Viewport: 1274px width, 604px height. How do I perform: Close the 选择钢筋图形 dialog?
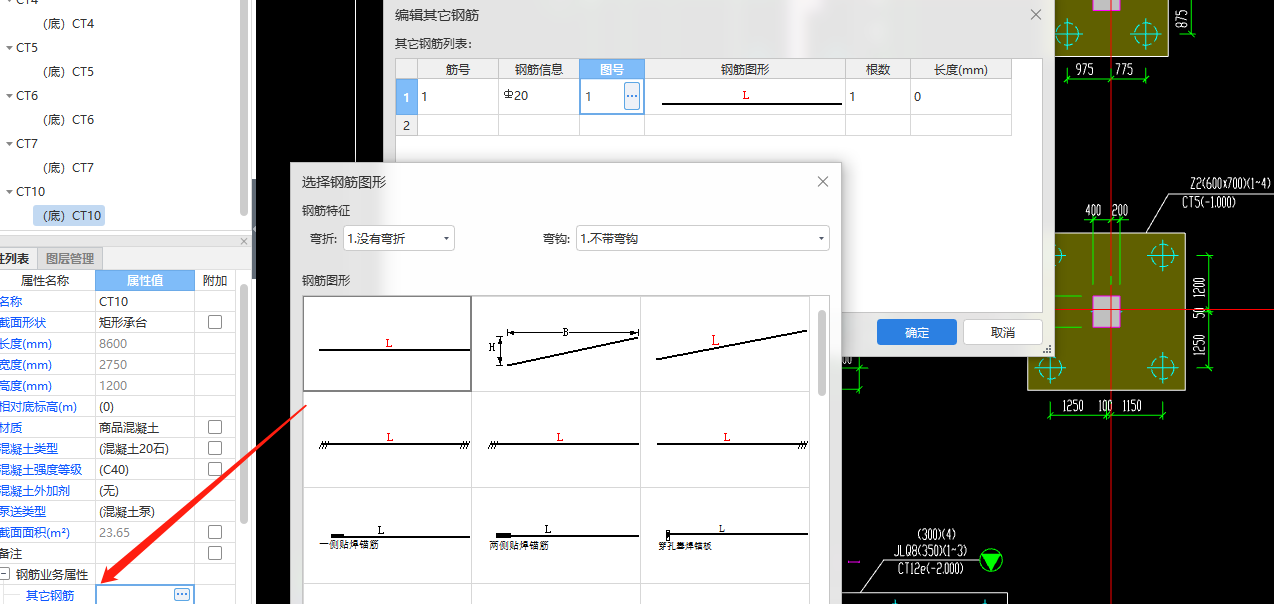tap(823, 181)
